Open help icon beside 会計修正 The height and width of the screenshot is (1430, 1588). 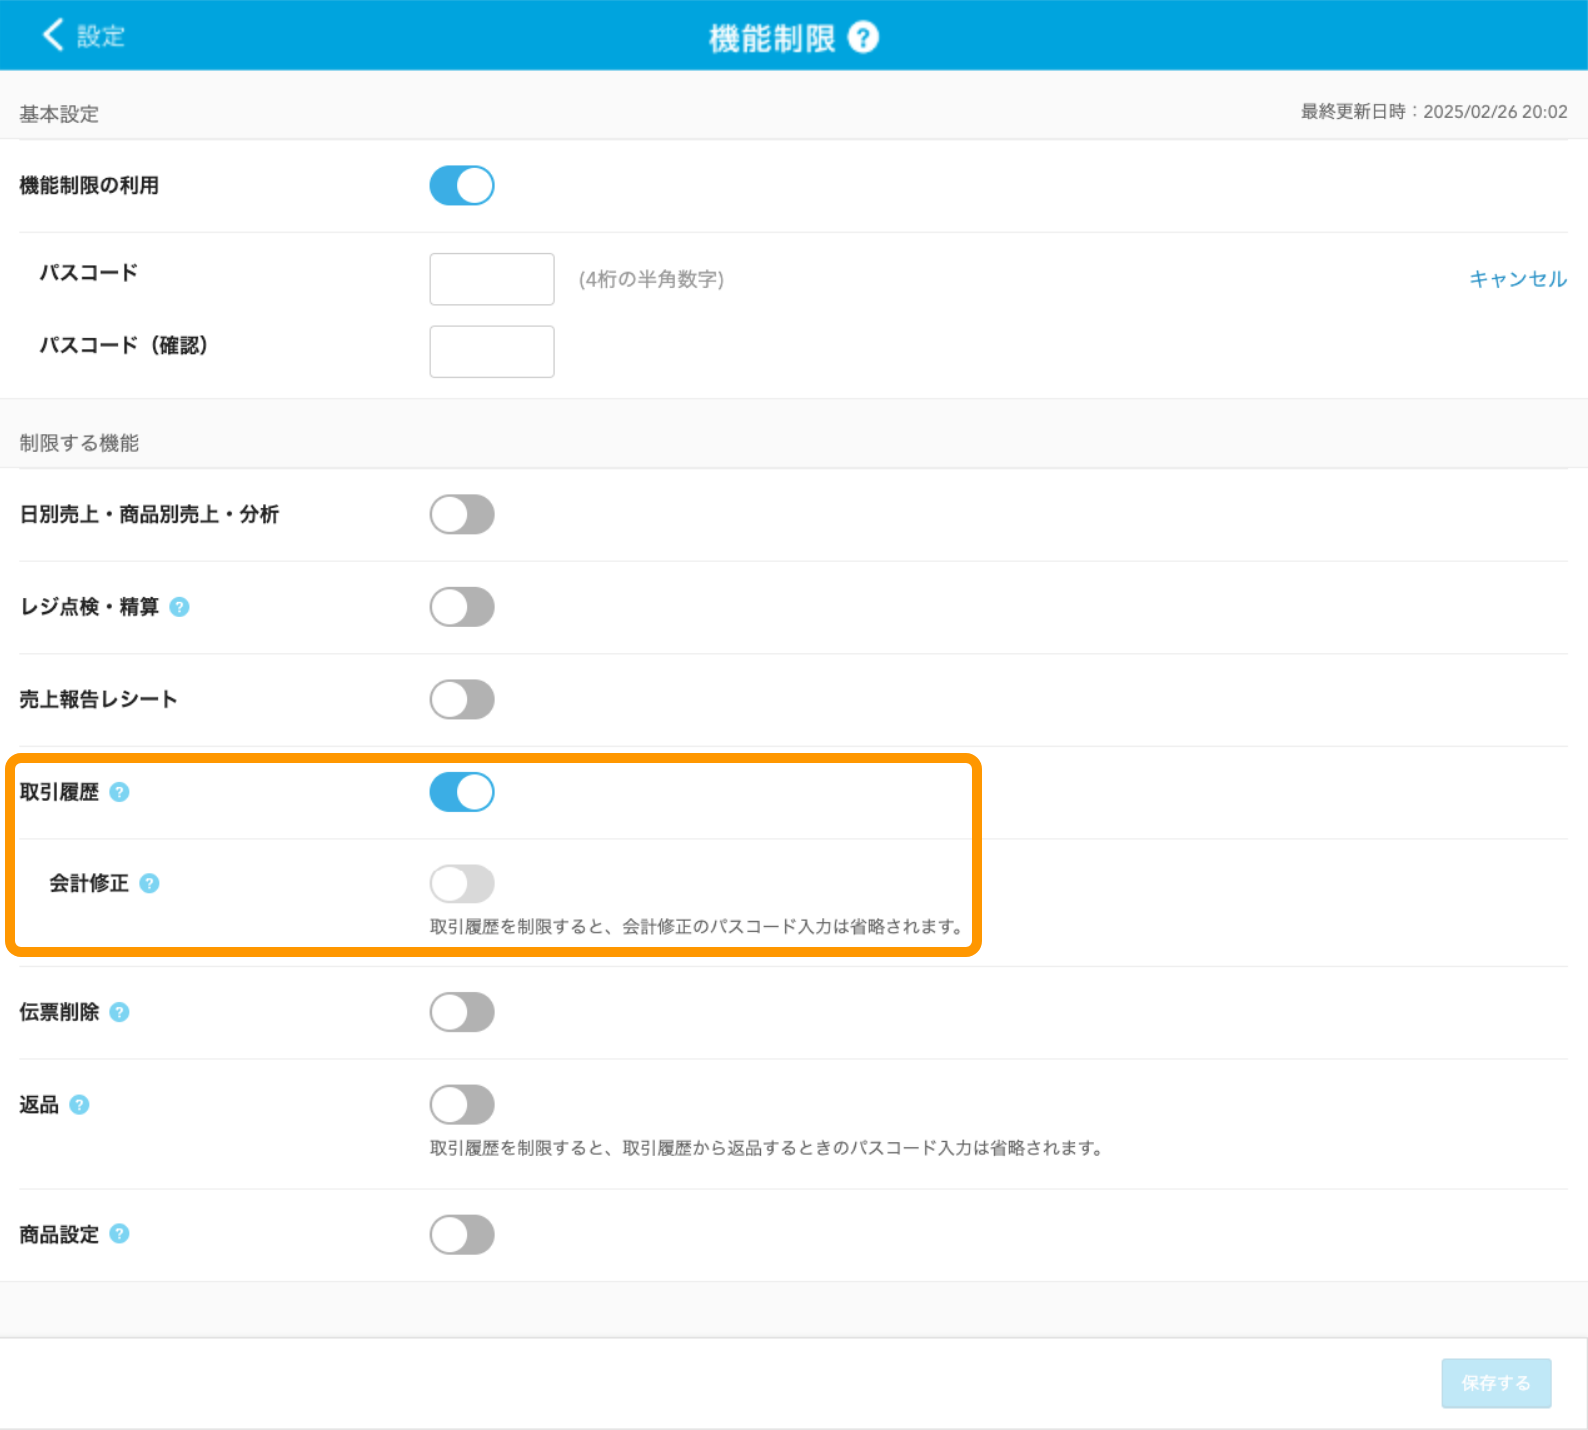(149, 883)
